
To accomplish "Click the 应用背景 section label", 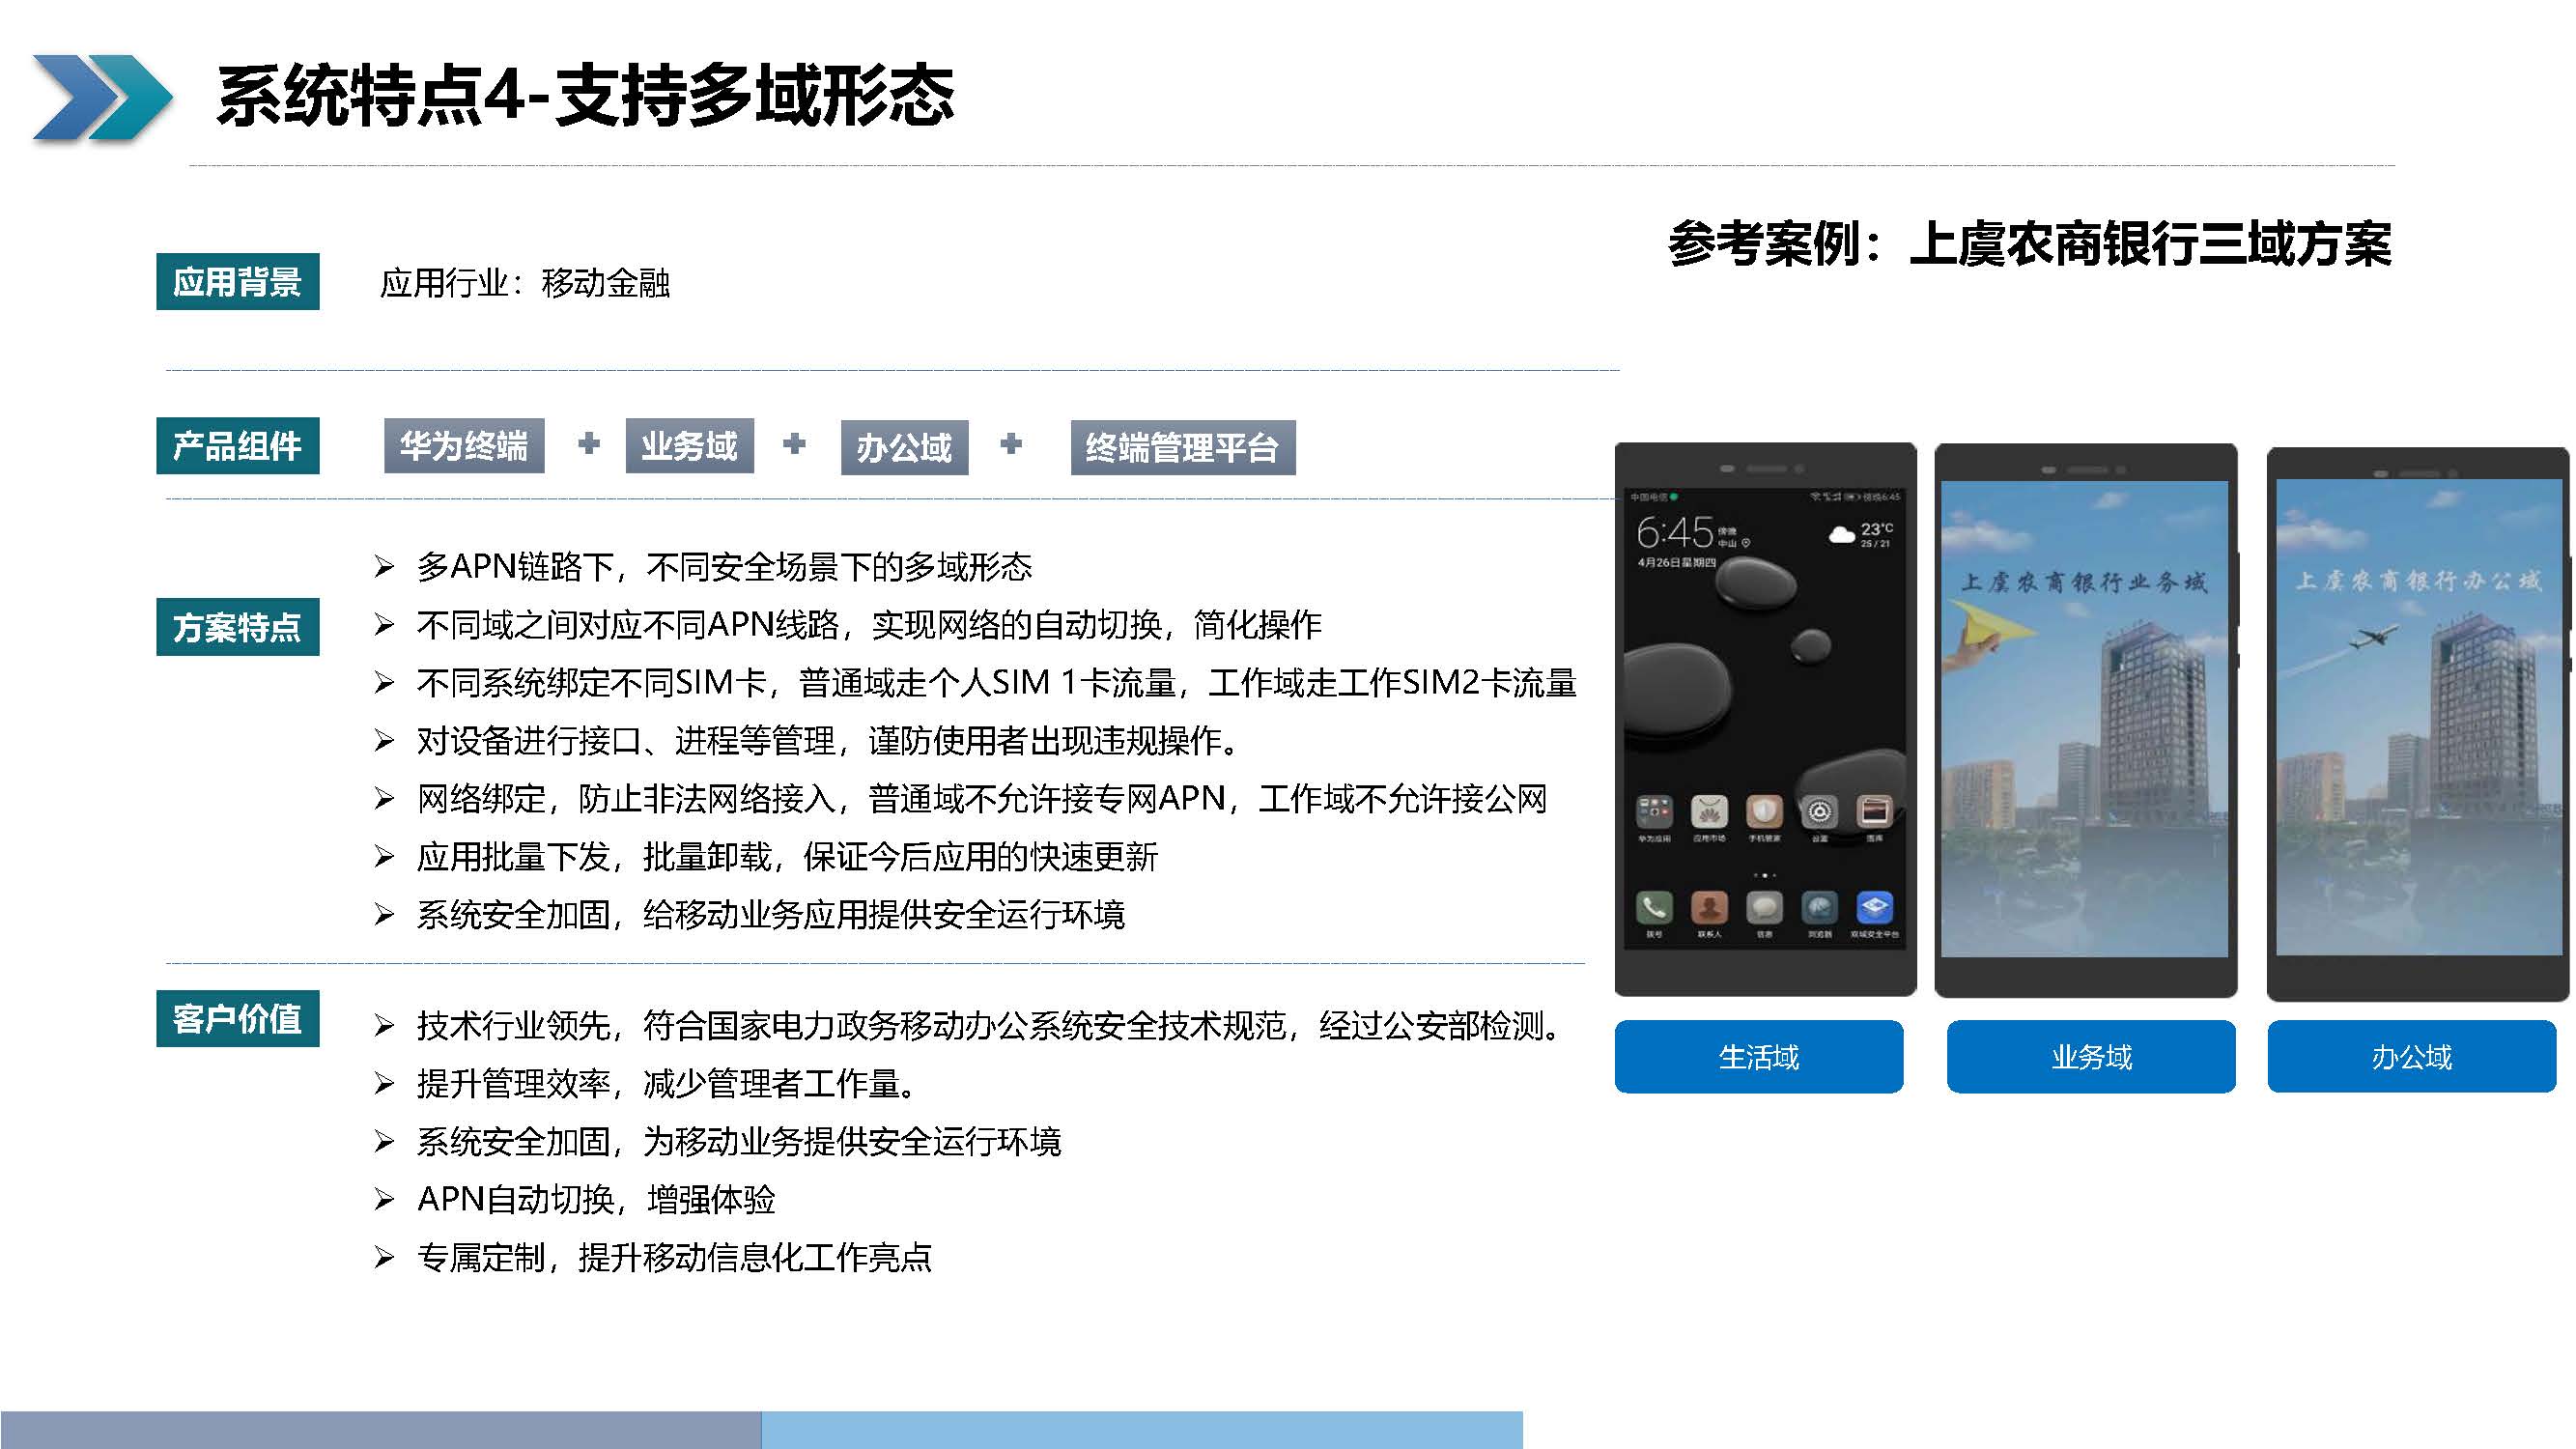I will pyautogui.click(x=238, y=282).
